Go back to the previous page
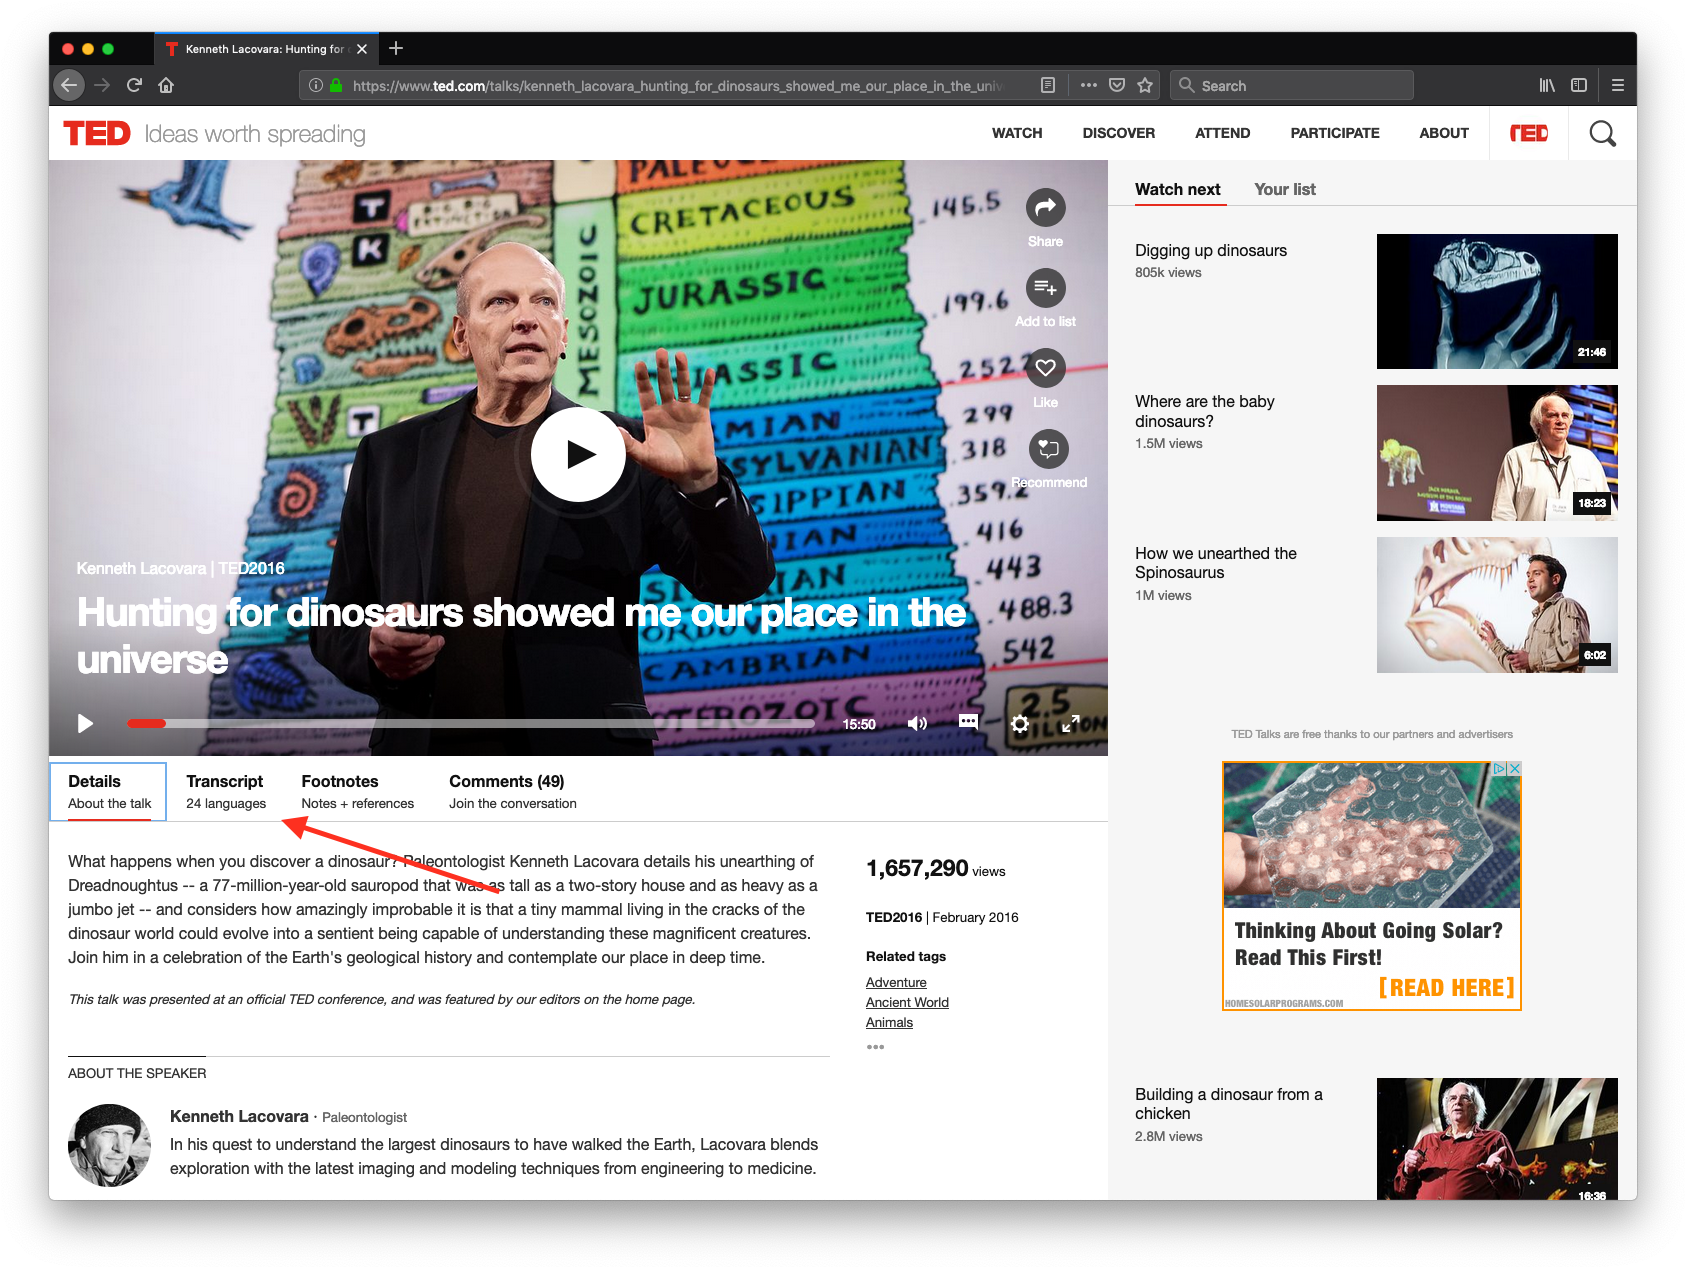 click(68, 85)
